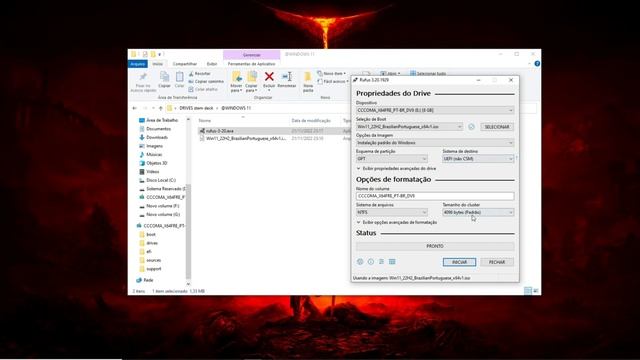Screen dimensions: 640x360
Task: Show the Rufus log icon
Action: [x=392, y=262]
